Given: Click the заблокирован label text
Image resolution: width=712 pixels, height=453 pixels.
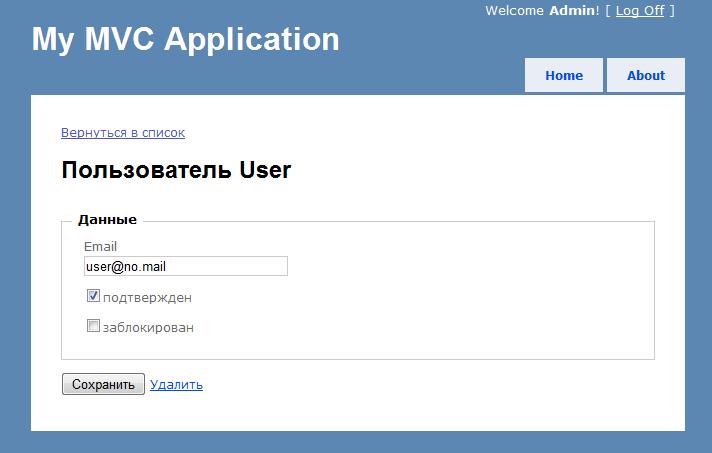Looking at the screenshot, I should [x=148, y=327].
